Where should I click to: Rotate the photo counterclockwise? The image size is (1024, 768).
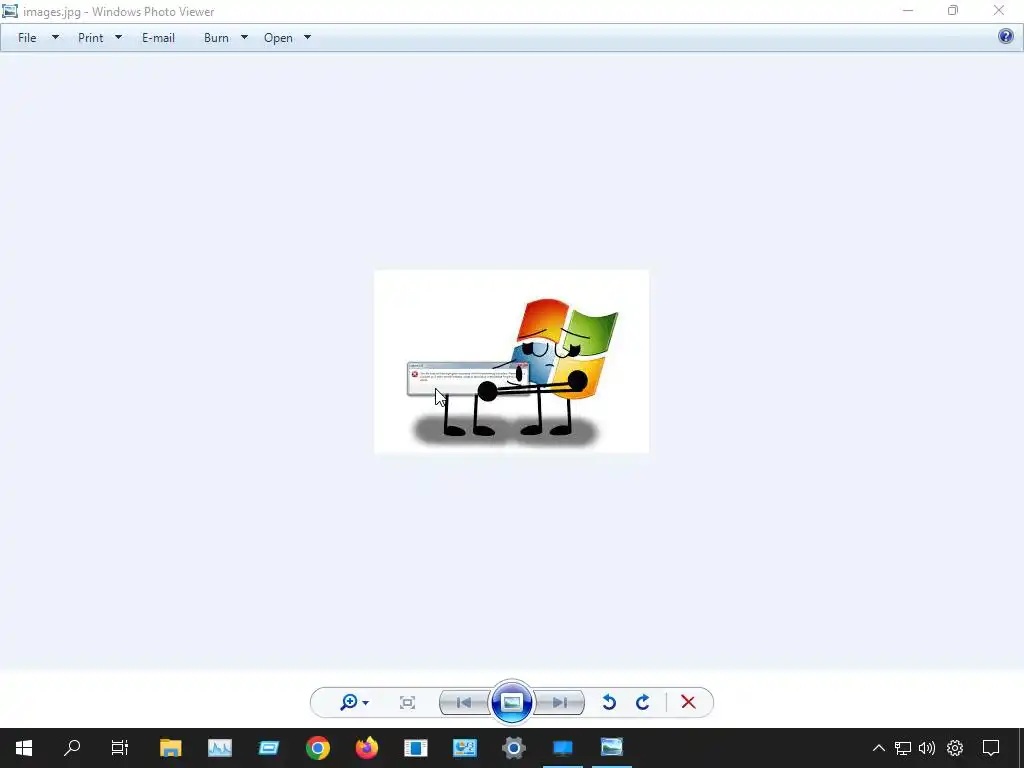tap(609, 702)
